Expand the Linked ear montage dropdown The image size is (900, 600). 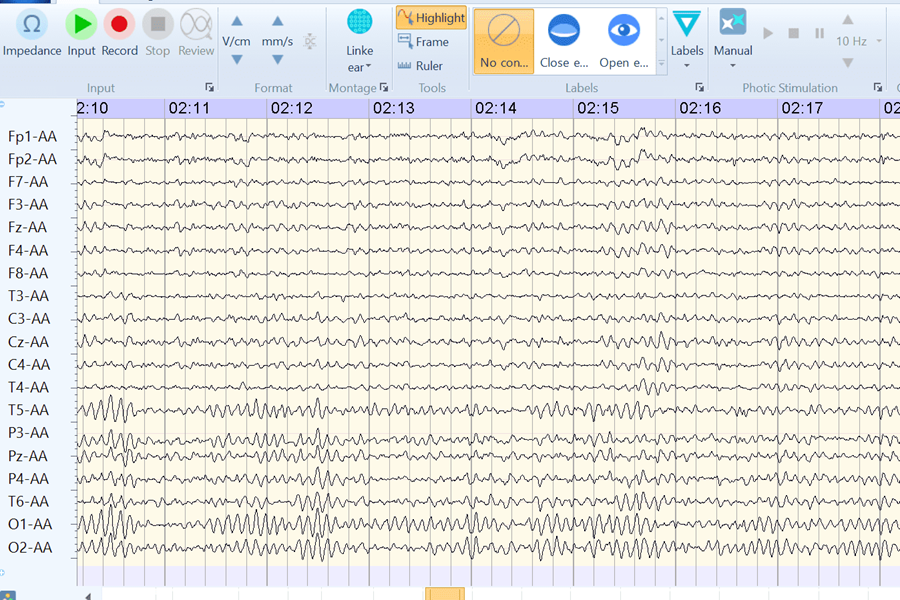359,41
